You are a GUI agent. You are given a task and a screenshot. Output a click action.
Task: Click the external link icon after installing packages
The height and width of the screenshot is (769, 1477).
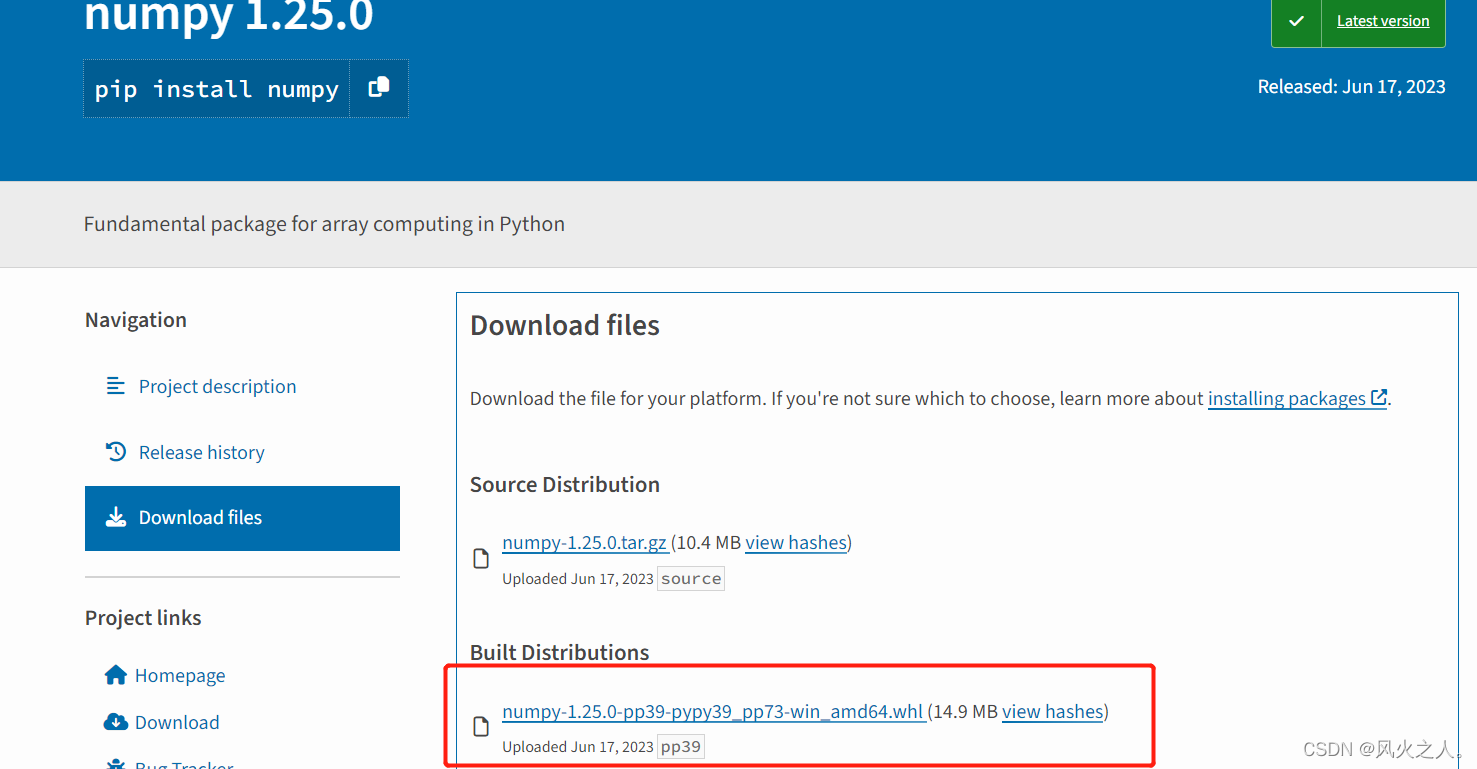[x=1380, y=397]
